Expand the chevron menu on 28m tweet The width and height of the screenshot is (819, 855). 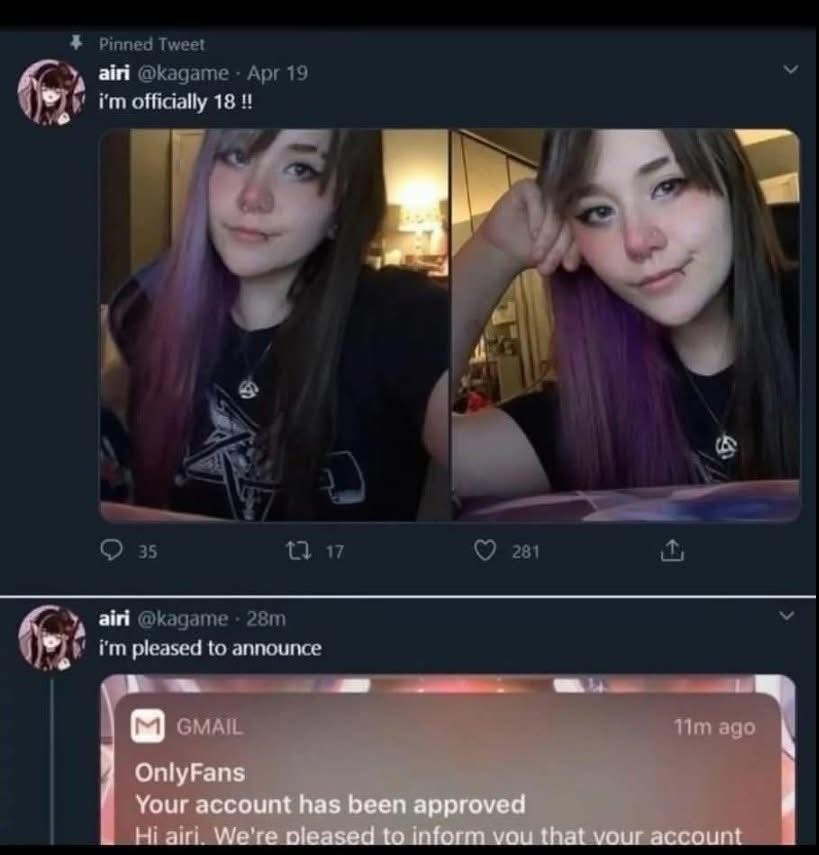coord(786,616)
